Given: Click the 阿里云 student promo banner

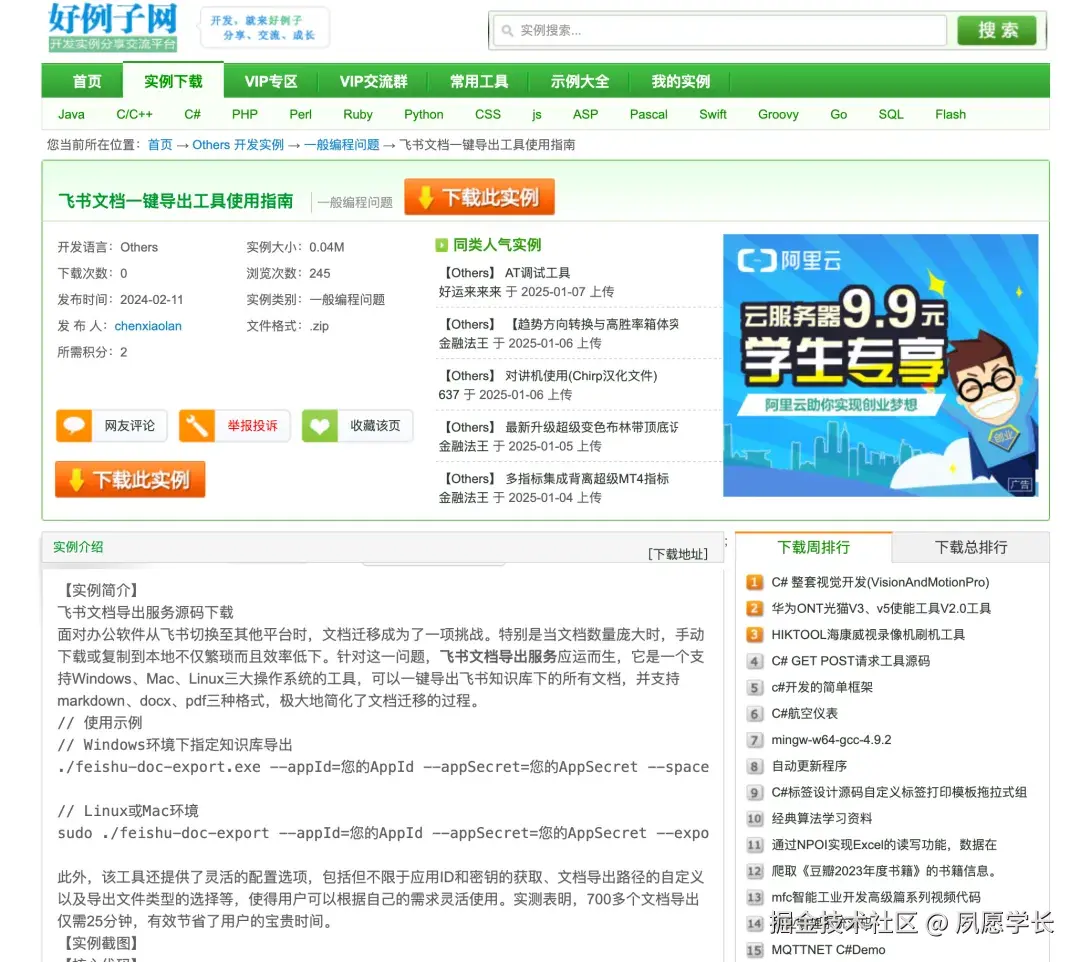Looking at the screenshot, I should coord(881,365).
